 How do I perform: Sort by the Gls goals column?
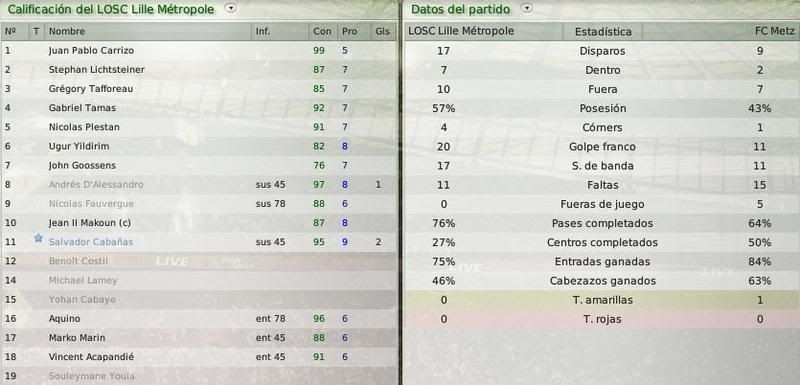click(x=382, y=32)
